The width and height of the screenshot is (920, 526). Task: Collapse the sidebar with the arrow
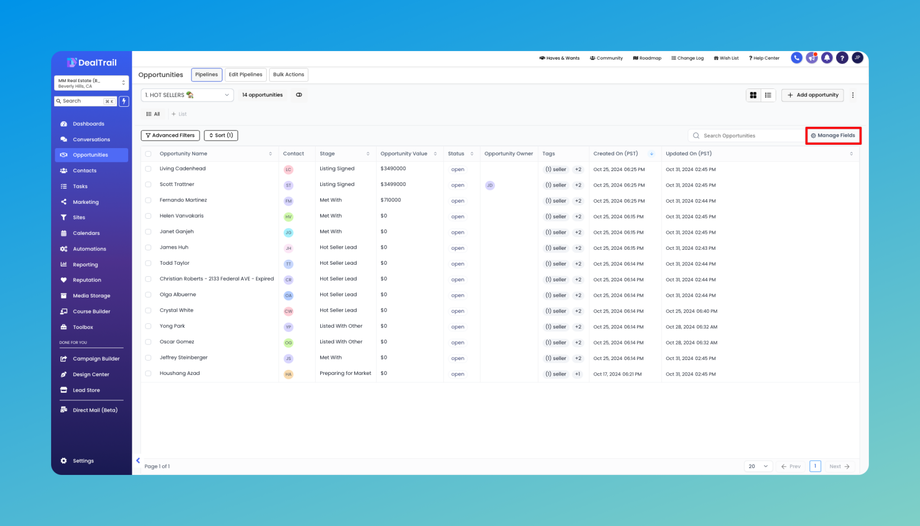[138, 461]
